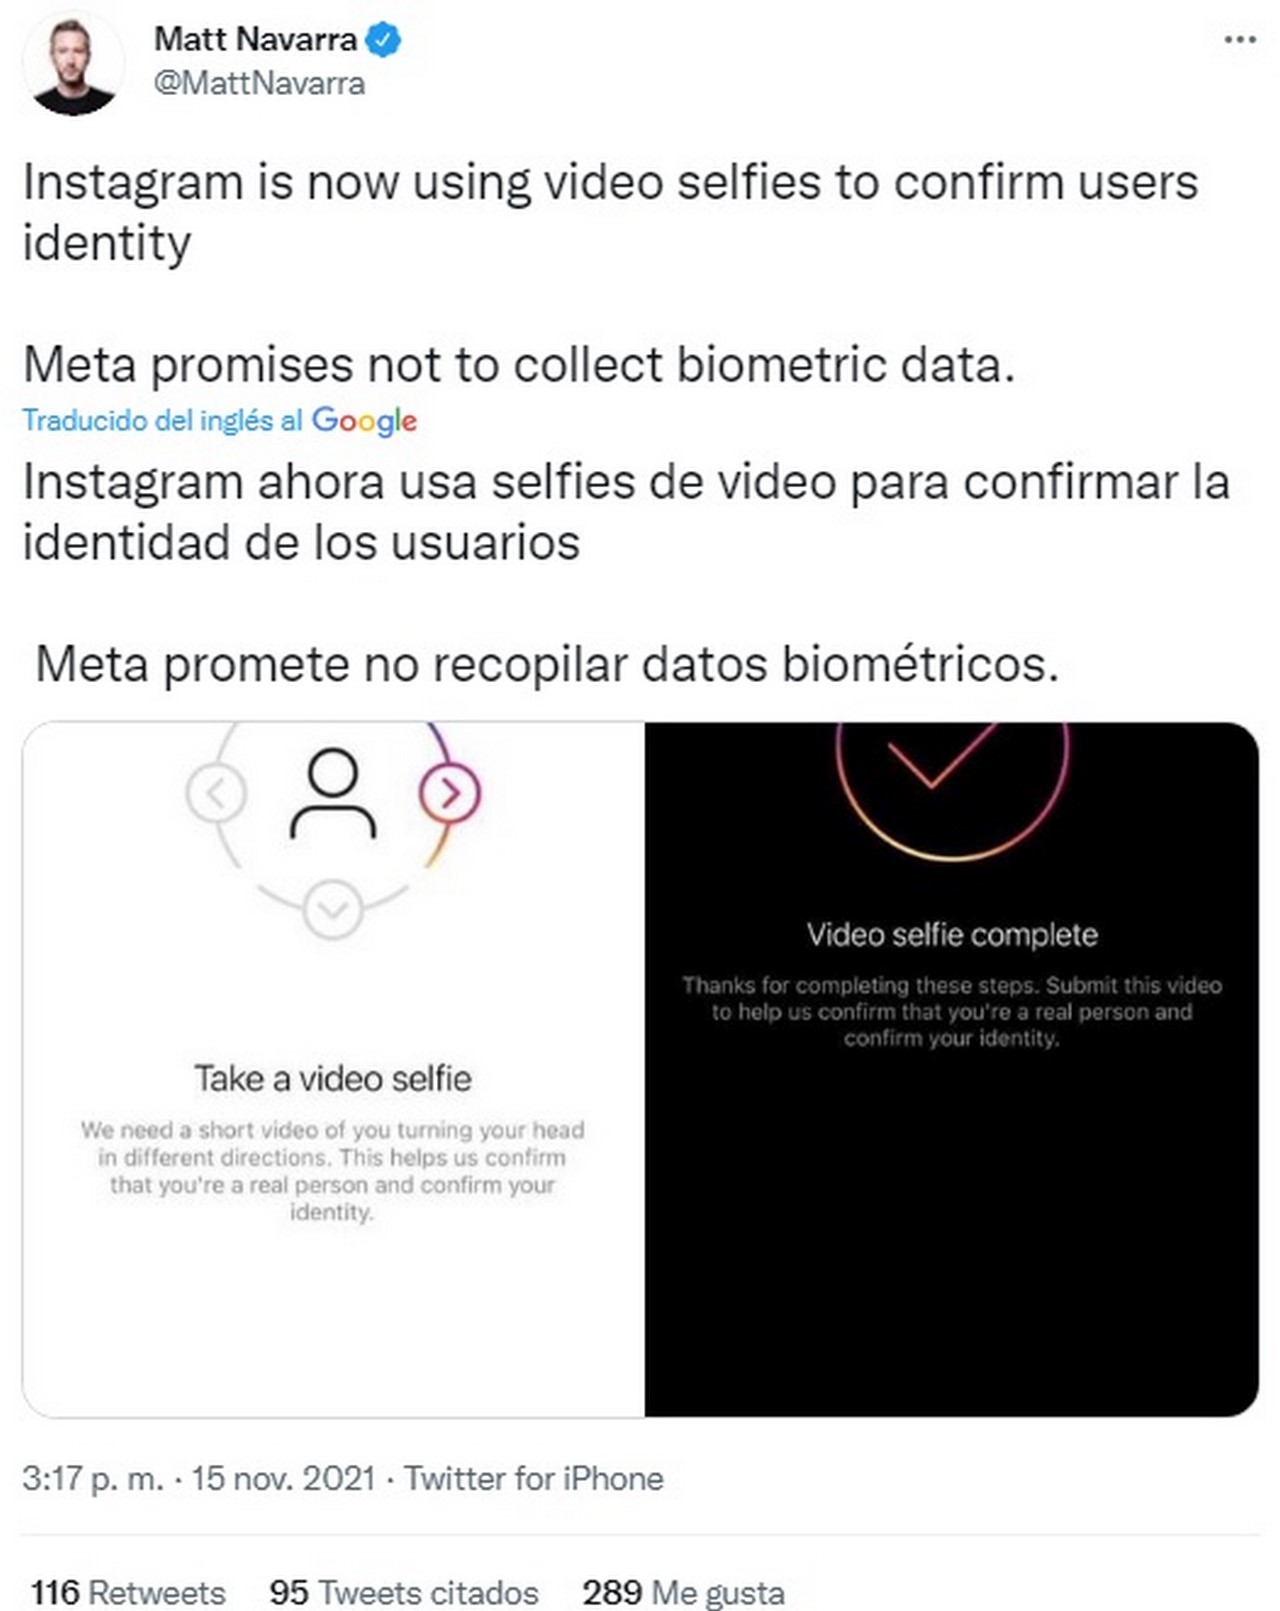
Task: Click the down chevron circle in selfie illustration
Action: tap(333, 909)
